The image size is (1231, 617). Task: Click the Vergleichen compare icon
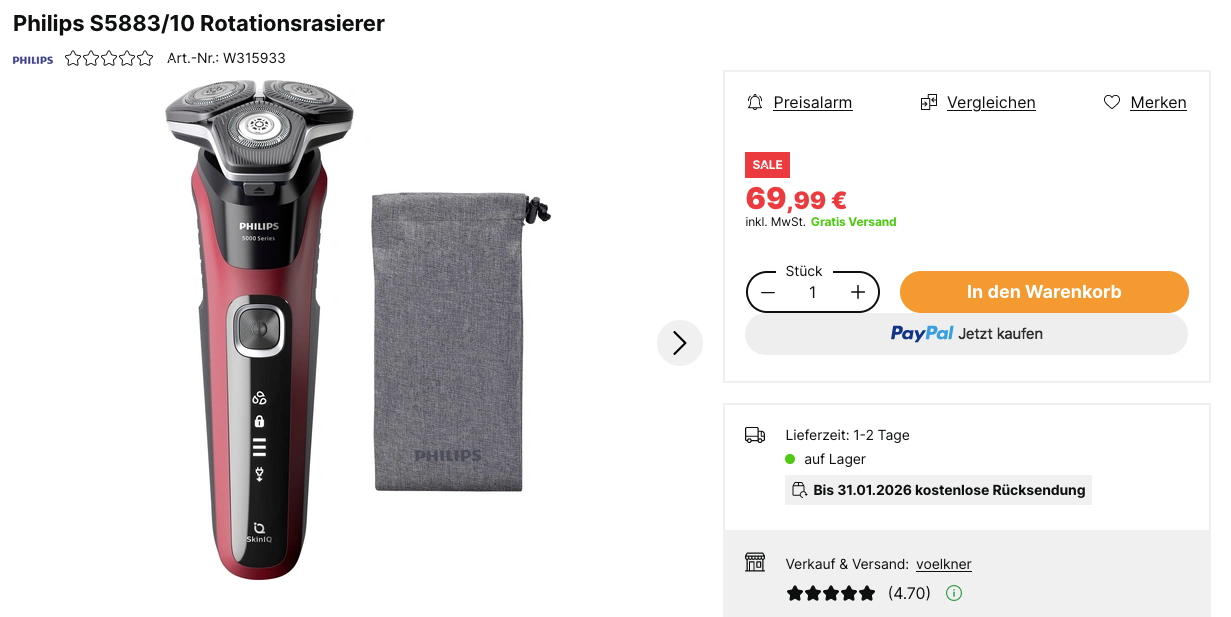click(x=929, y=102)
